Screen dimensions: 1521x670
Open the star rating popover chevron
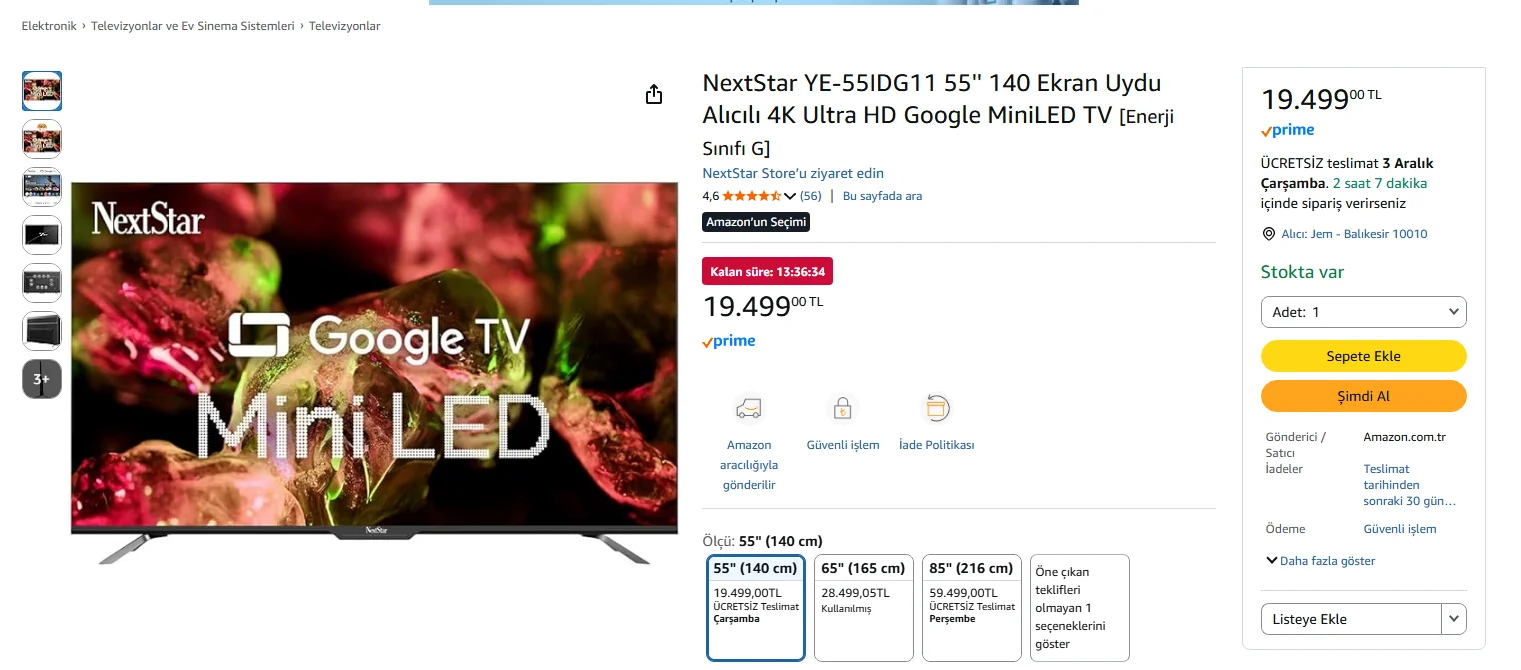(x=790, y=196)
